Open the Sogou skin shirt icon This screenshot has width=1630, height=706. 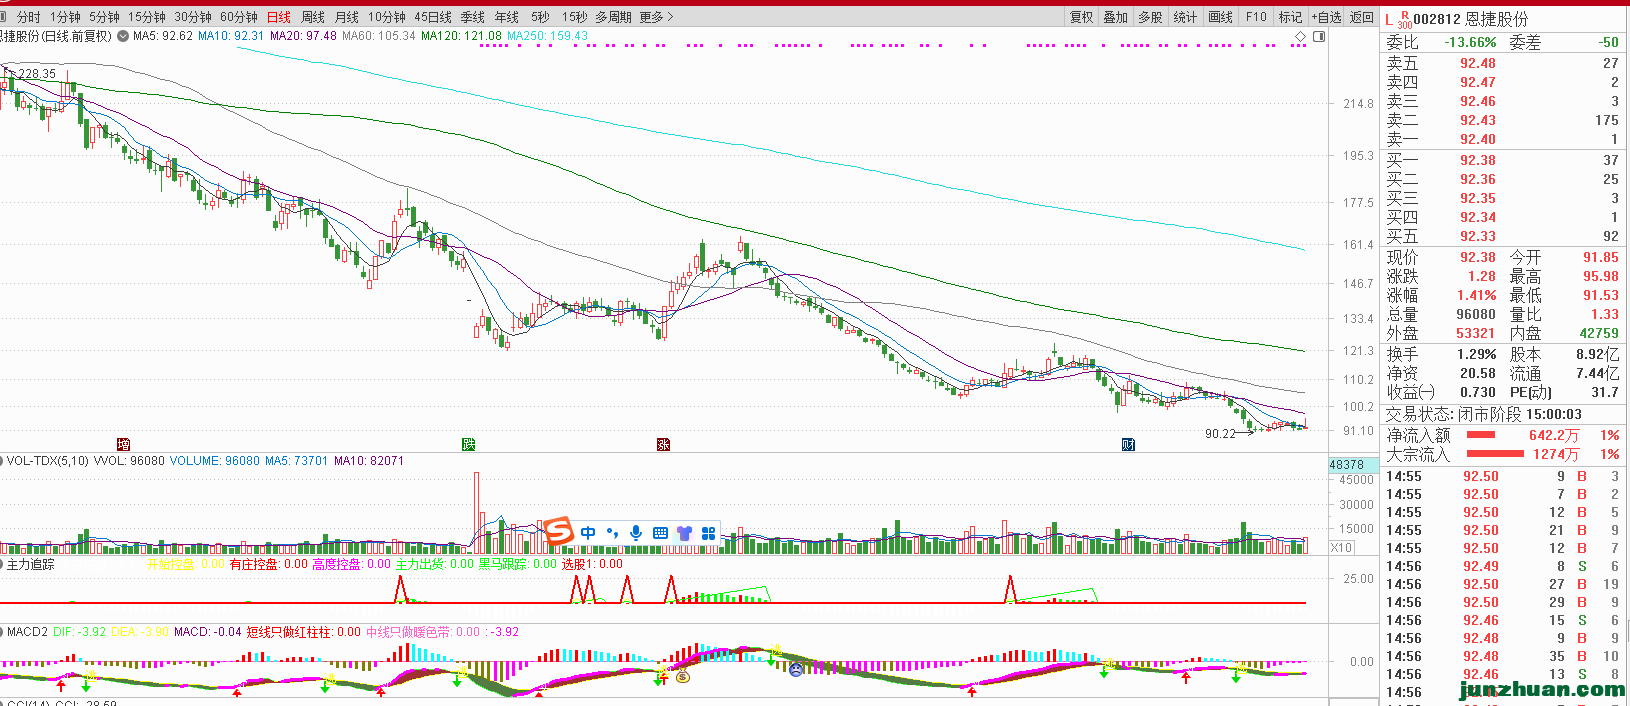684,533
